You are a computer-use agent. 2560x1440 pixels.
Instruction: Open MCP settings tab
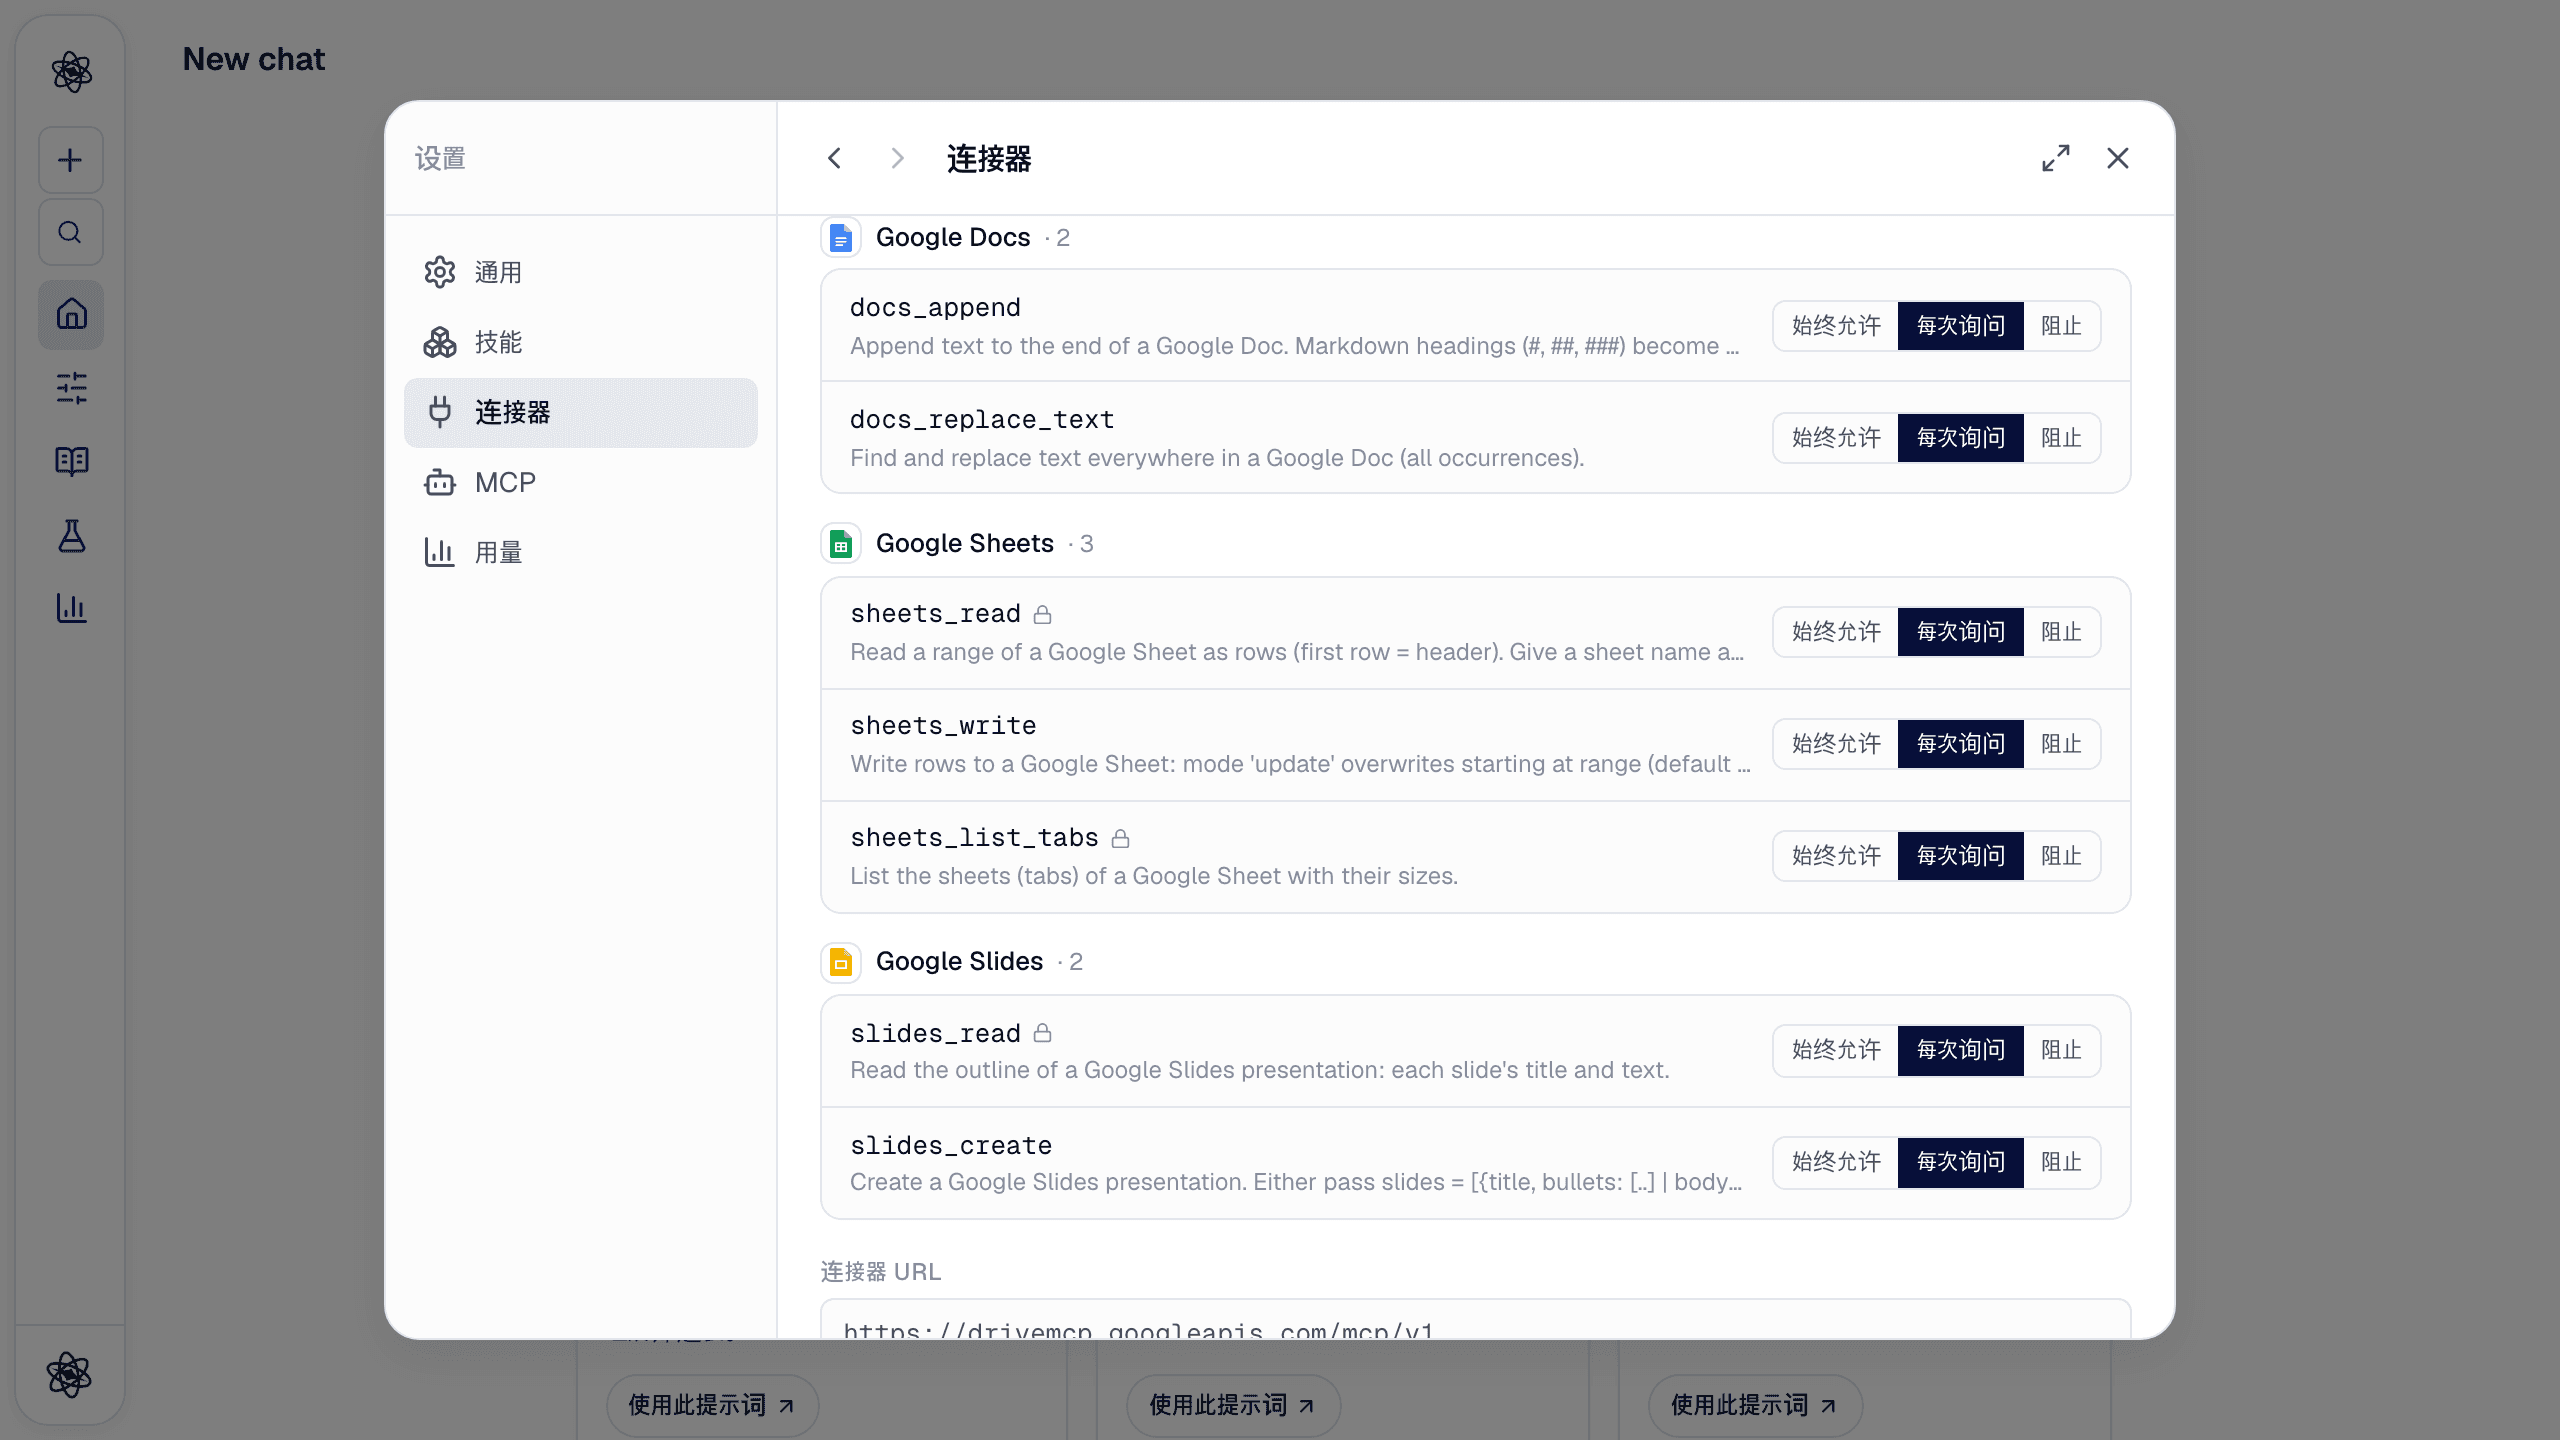pyautogui.click(x=581, y=483)
